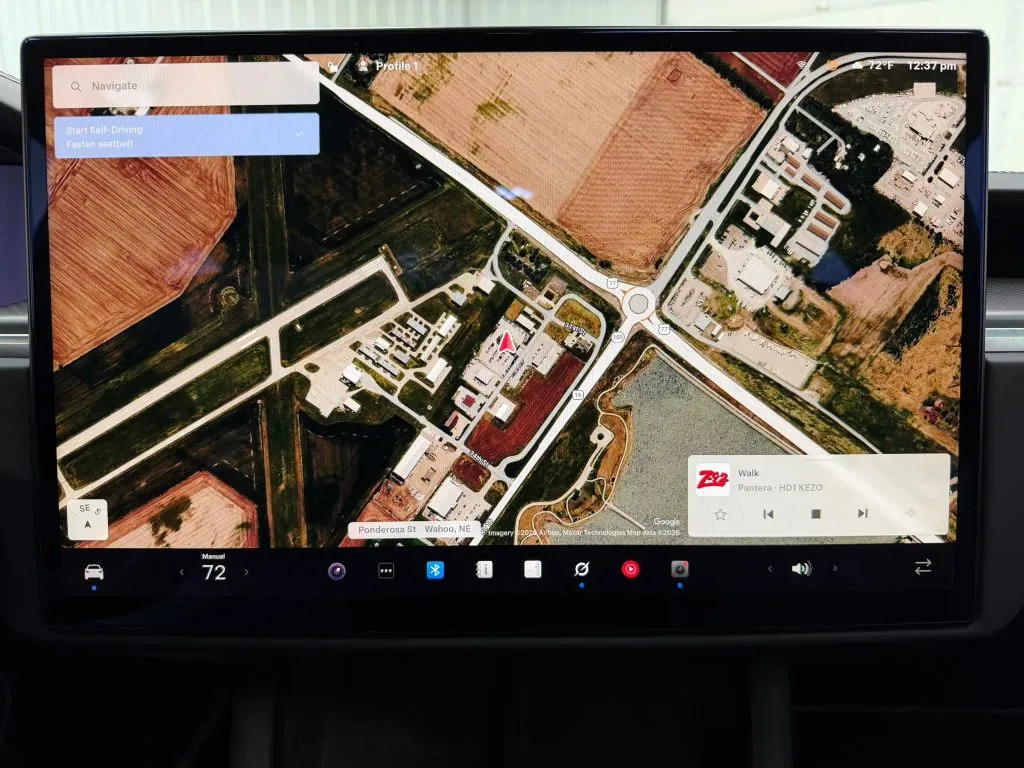Stop radio playback
This screenshot has width=1024, height=768.
[816, 514]
